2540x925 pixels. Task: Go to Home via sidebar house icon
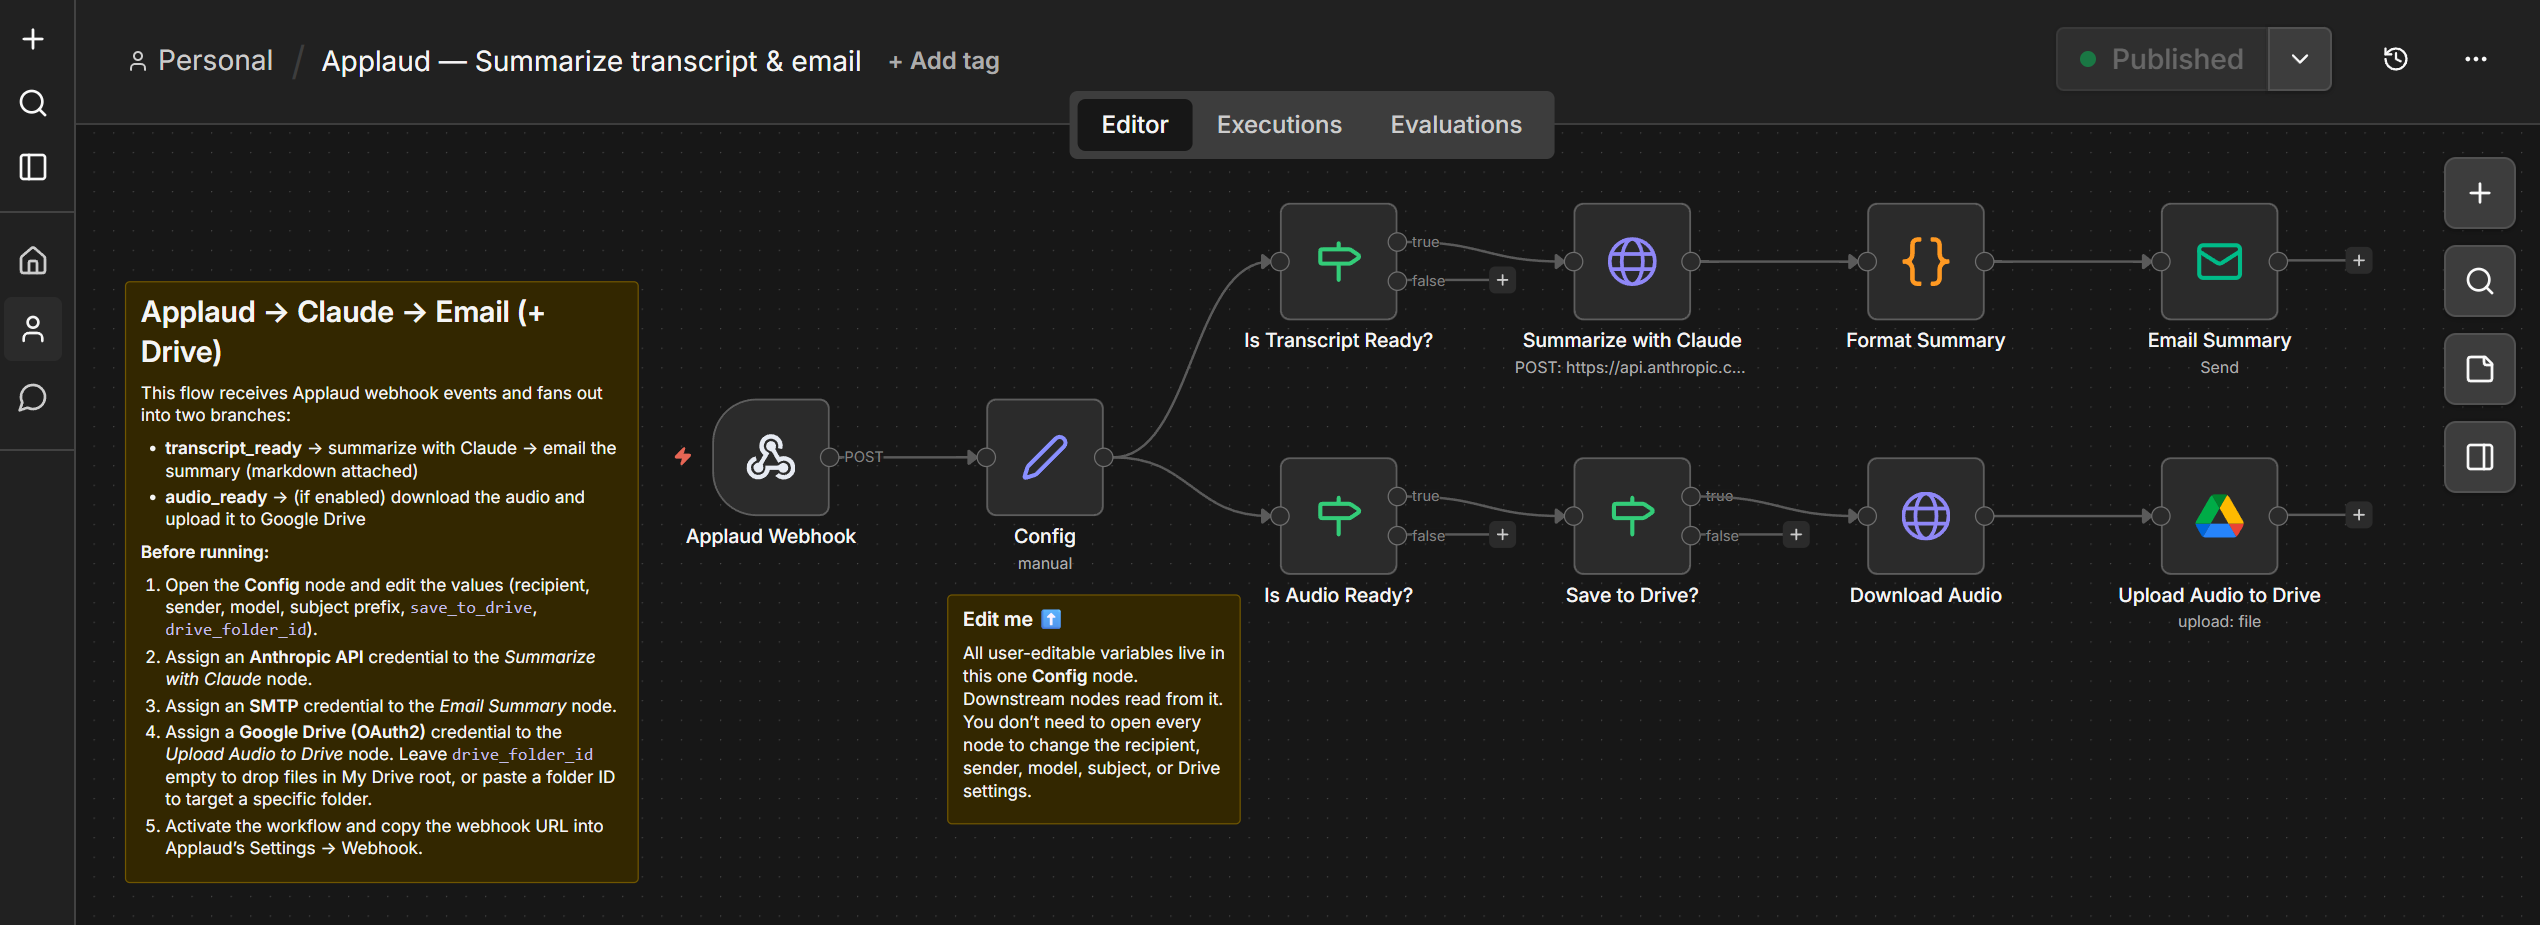(x=33, y=261)
